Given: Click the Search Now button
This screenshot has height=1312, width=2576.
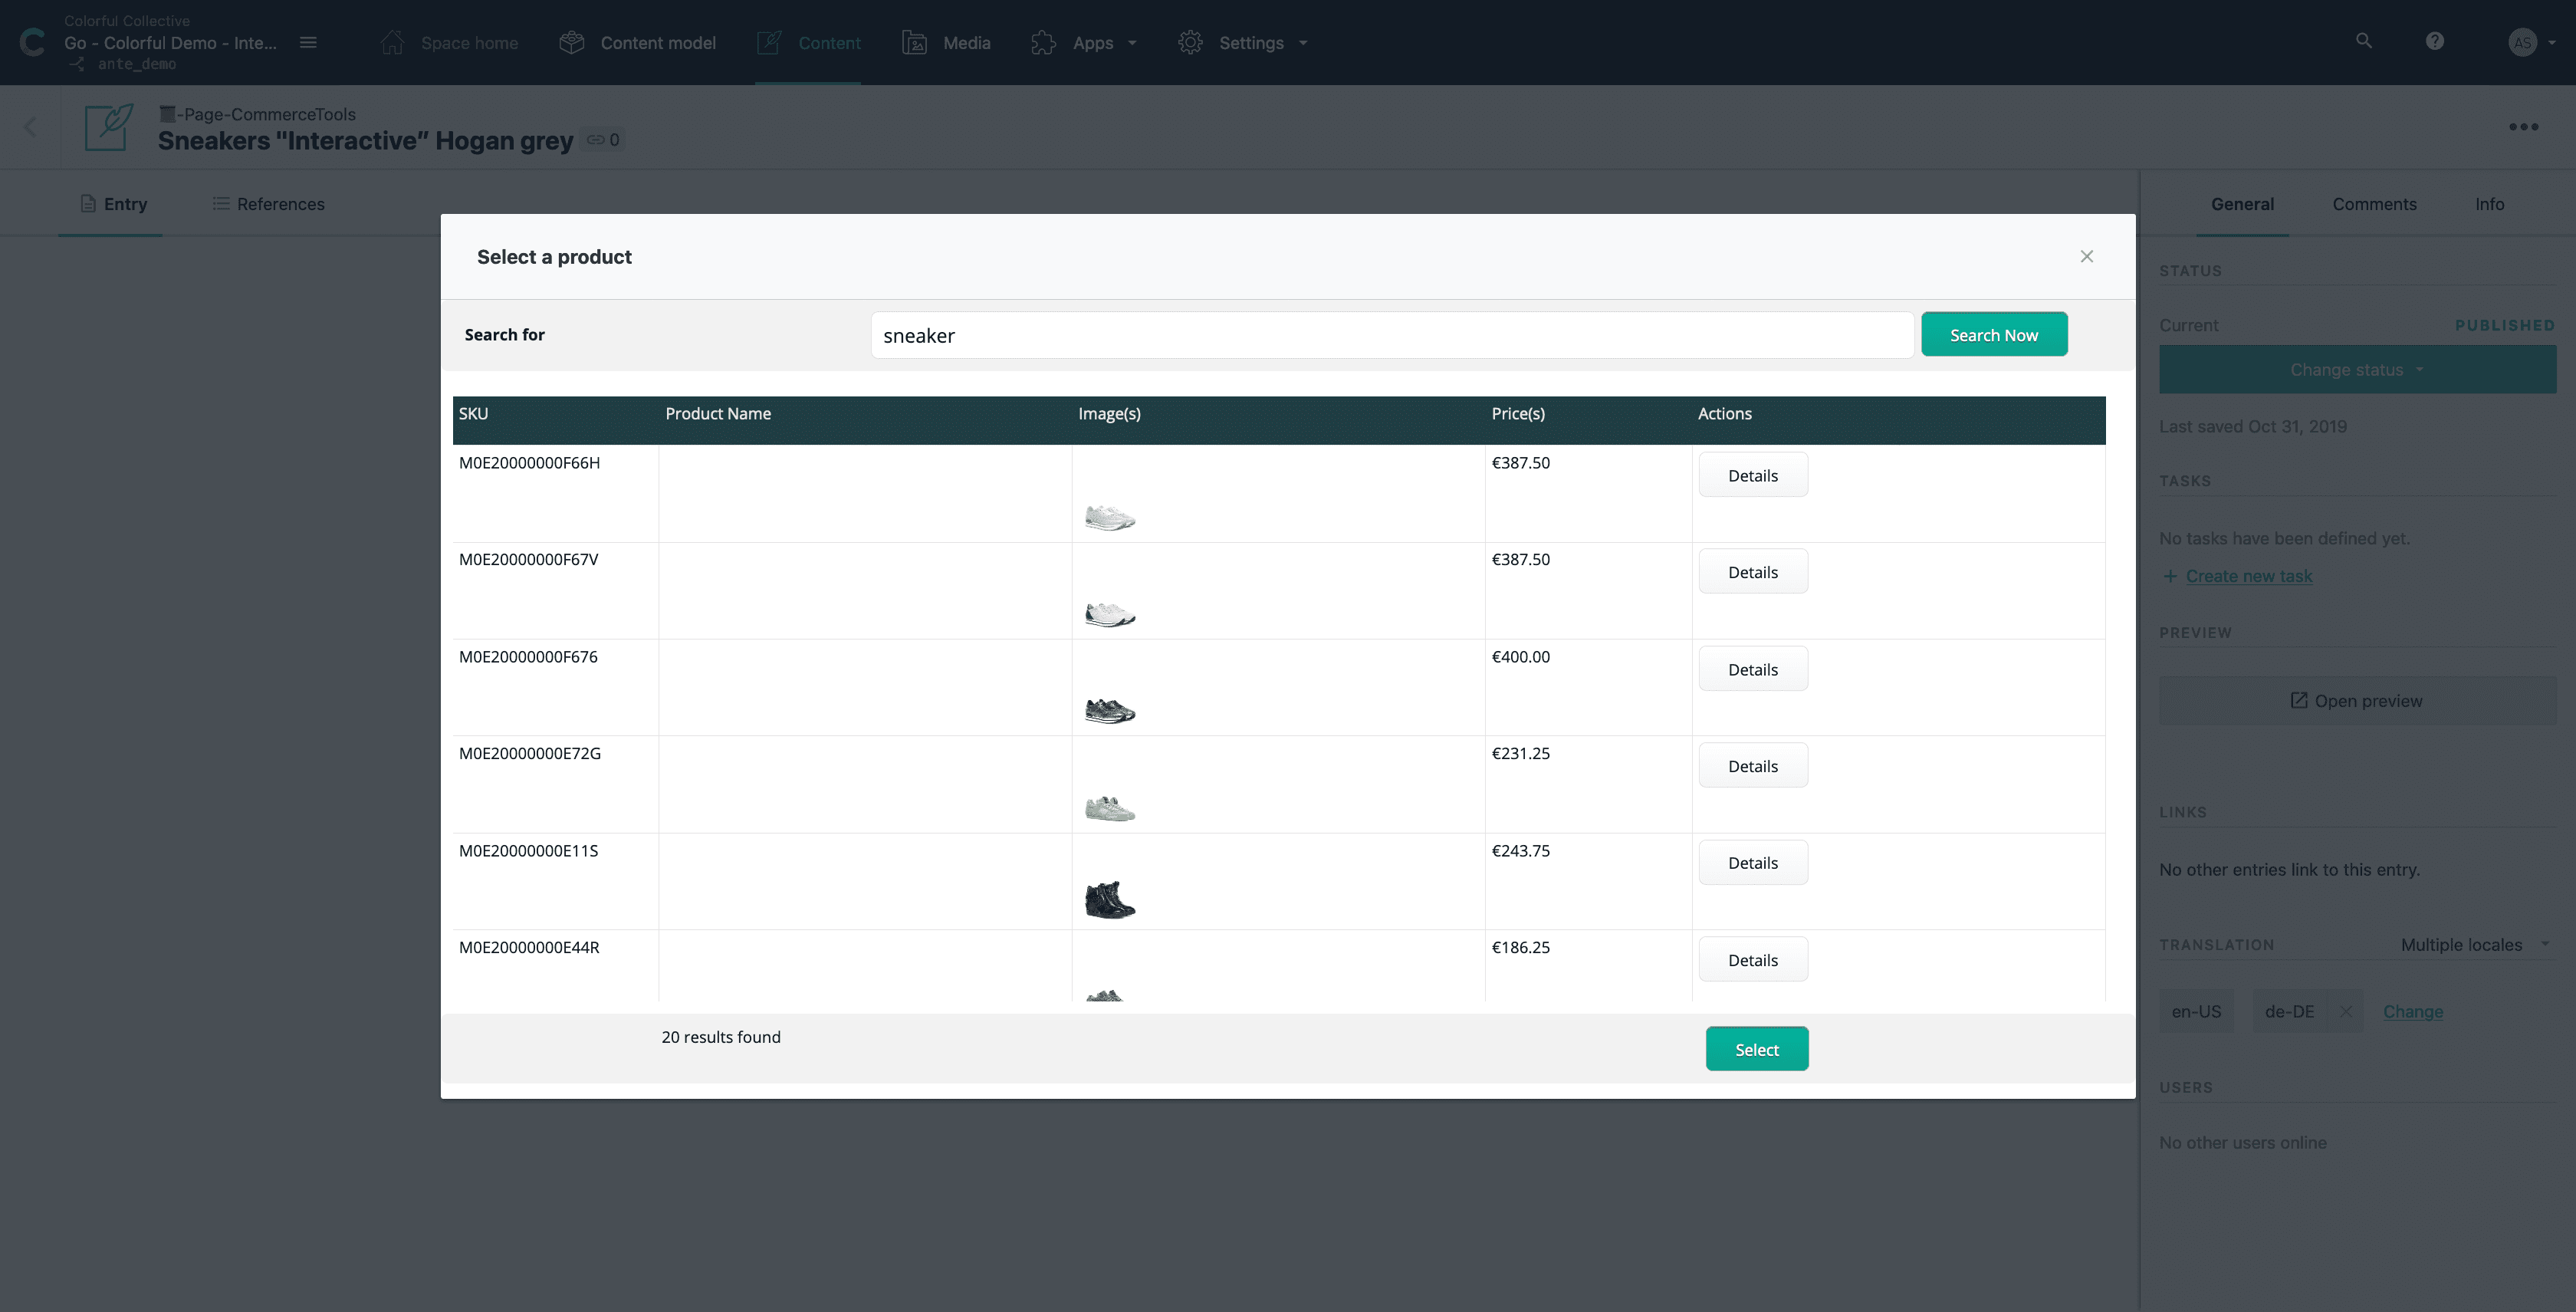Looking at the screenshot, I should point(1993,334).
